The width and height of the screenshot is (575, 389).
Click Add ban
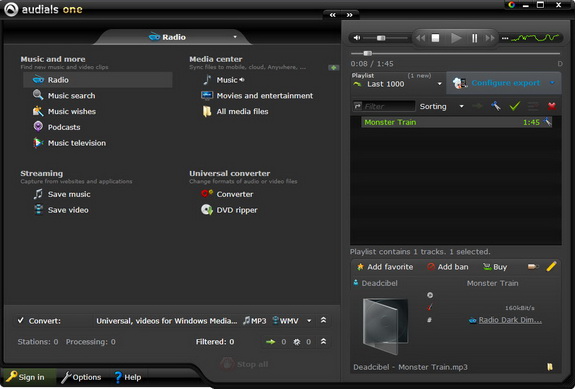coord(448,267)
